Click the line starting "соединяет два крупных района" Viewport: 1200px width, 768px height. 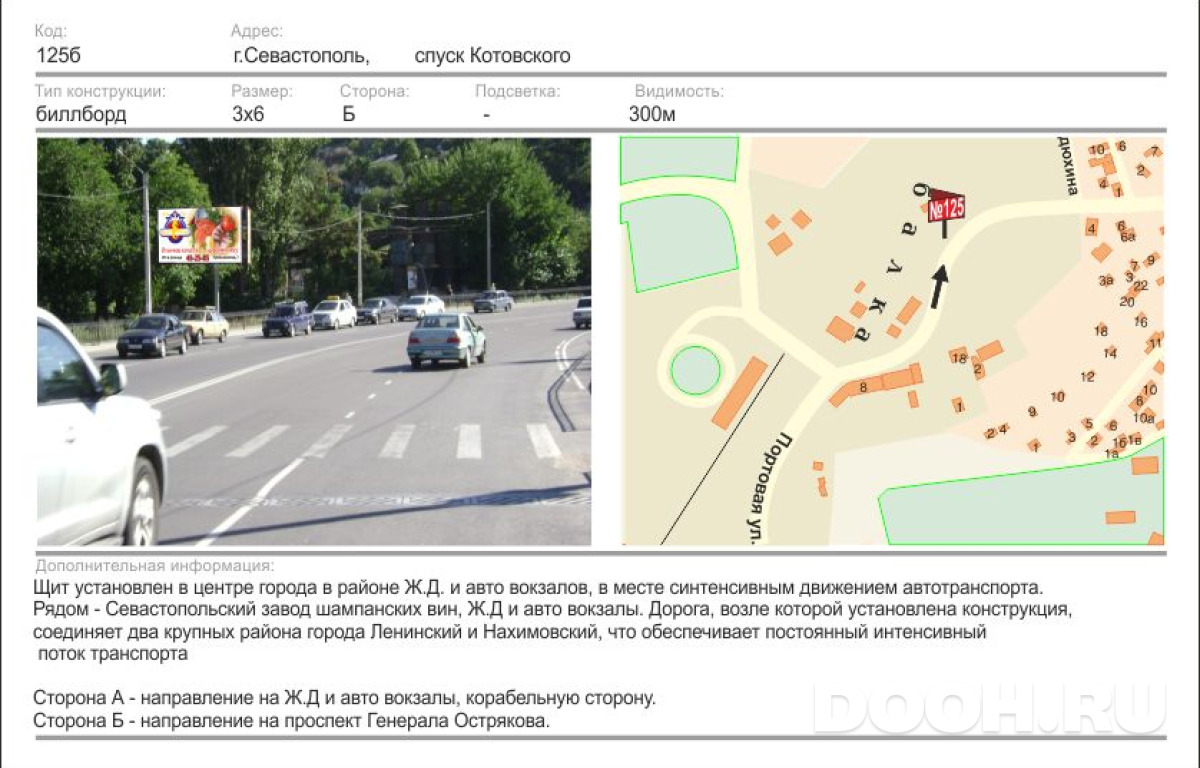pyautogui.click(x=510, y=632)
